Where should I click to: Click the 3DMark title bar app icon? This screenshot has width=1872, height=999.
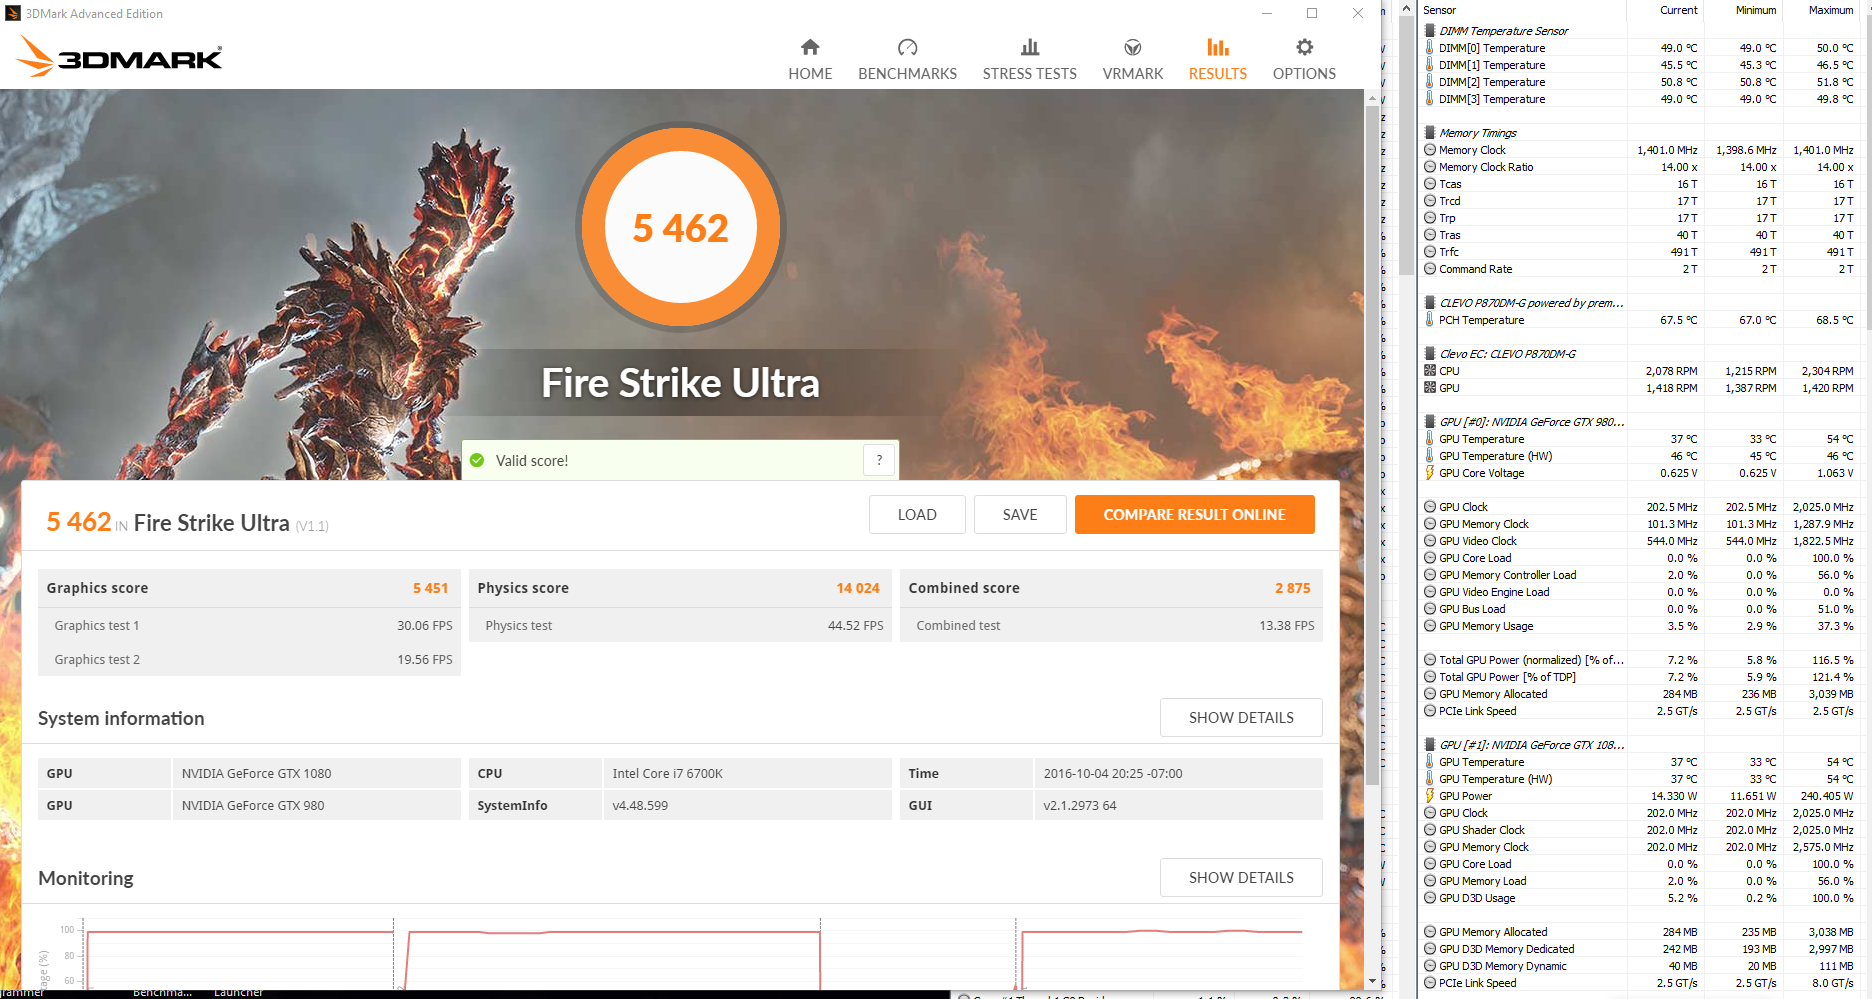13,13
